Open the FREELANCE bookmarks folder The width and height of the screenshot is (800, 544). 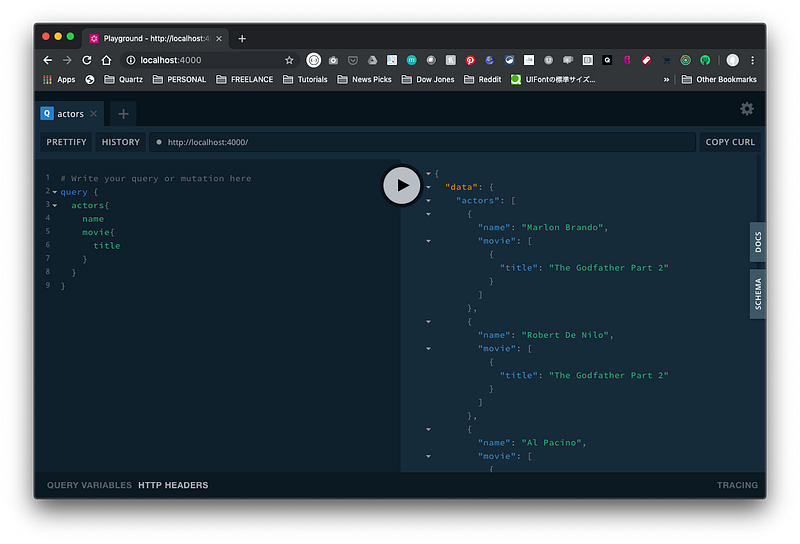(244, 80)
